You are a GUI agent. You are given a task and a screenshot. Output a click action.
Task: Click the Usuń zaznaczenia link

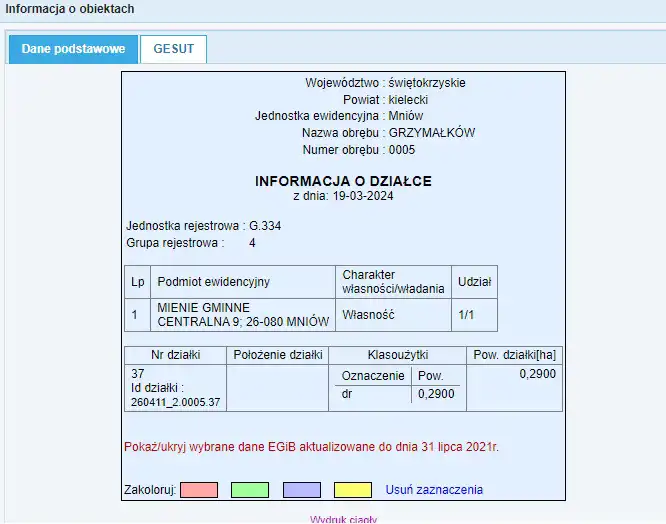(434, 490)
